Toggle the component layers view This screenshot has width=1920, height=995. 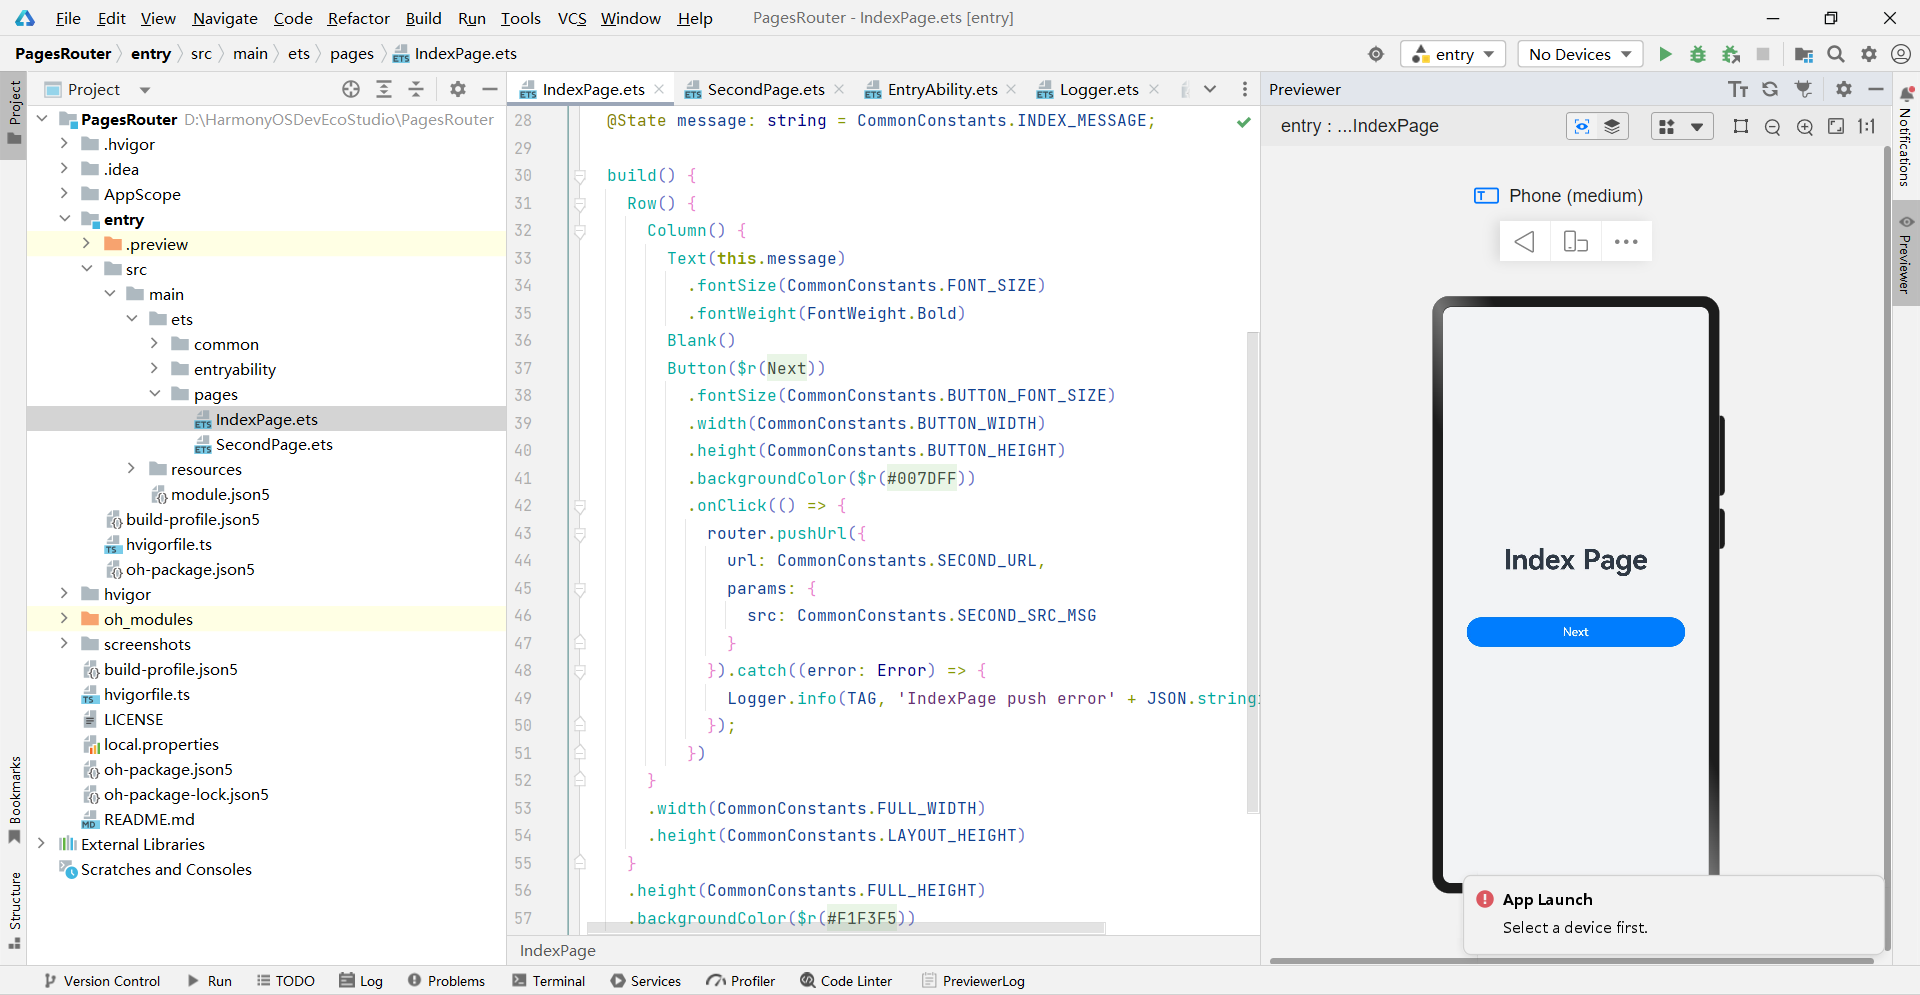click(1612, 126)
